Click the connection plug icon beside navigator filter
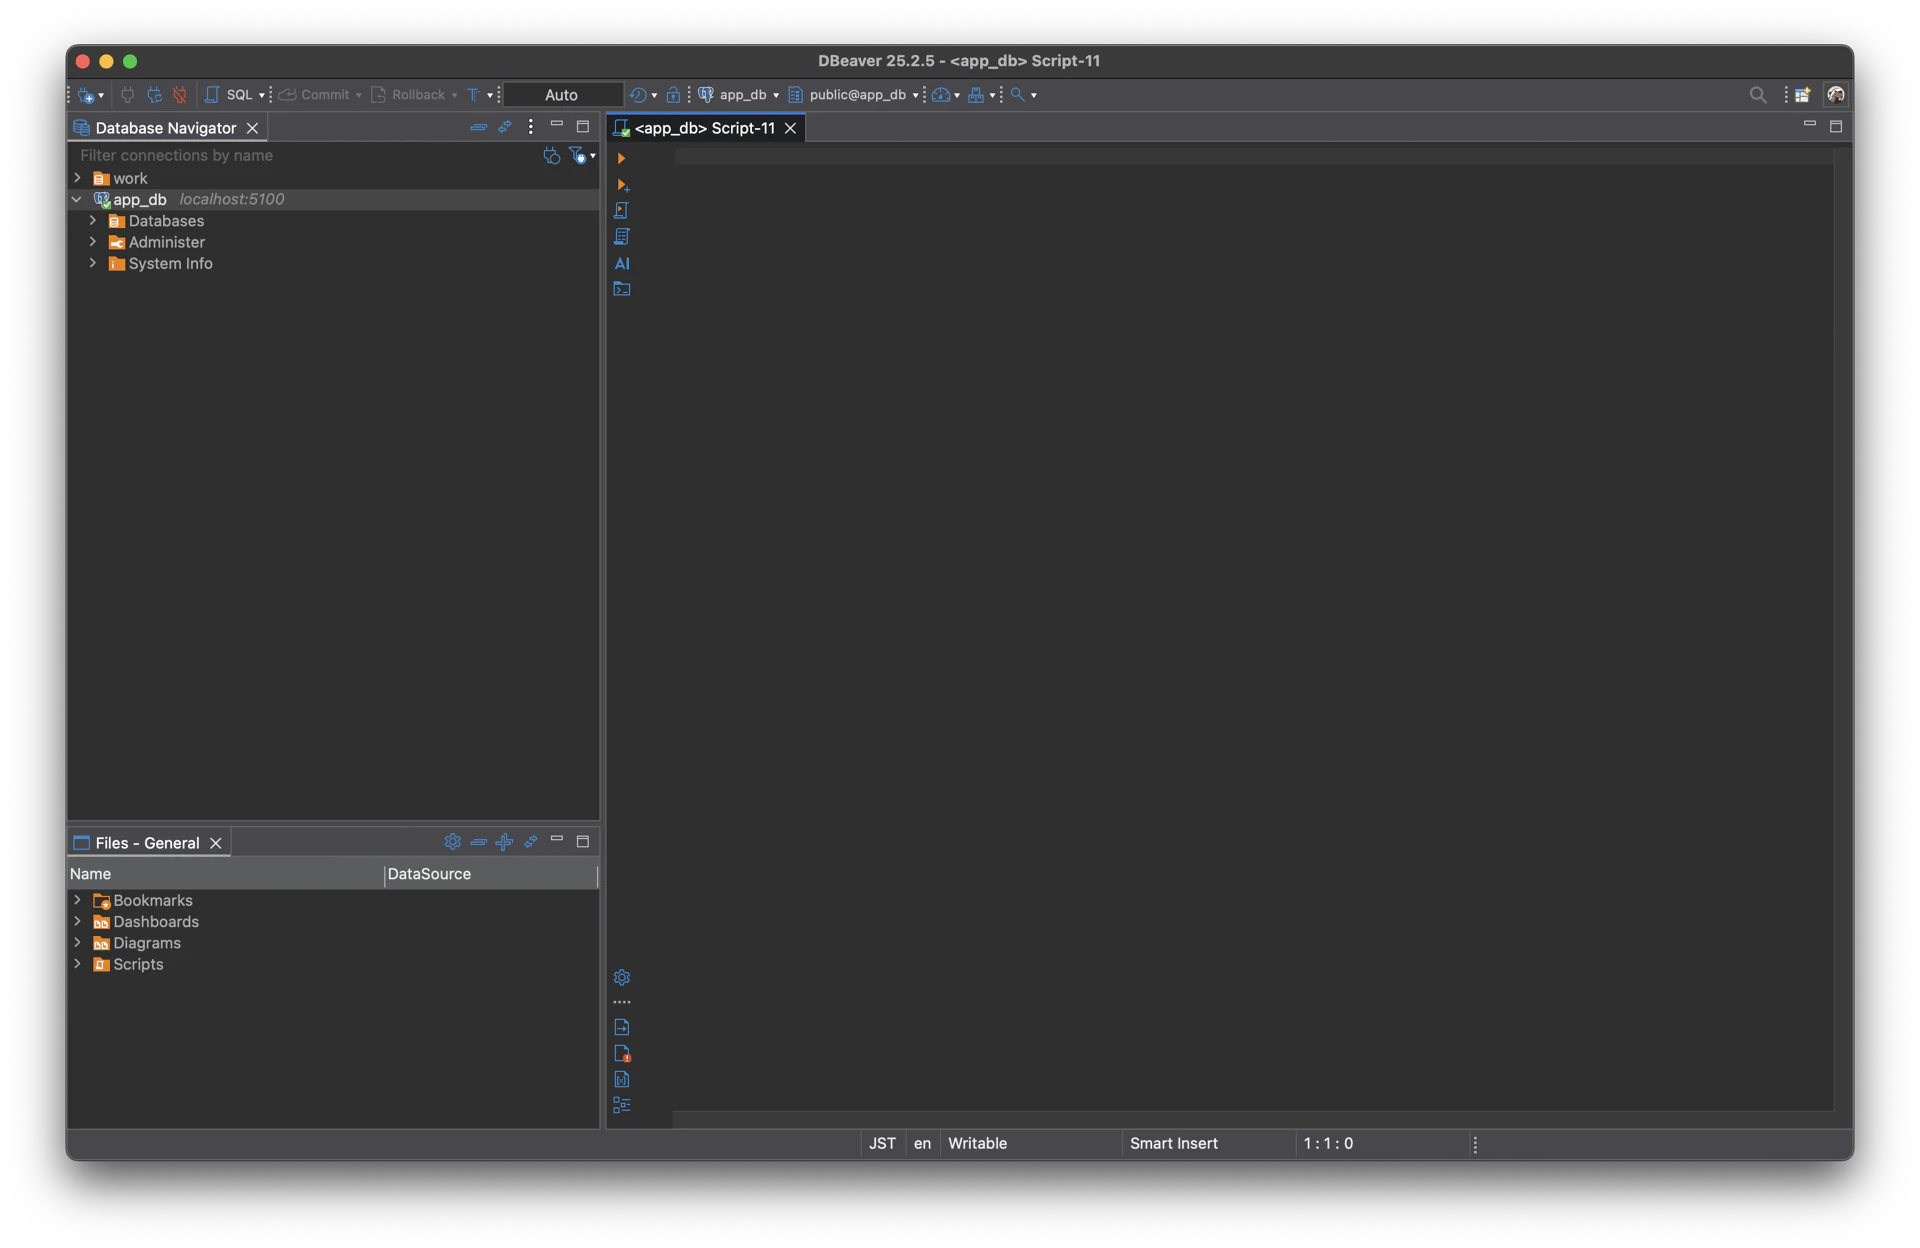 click(551, 155)
